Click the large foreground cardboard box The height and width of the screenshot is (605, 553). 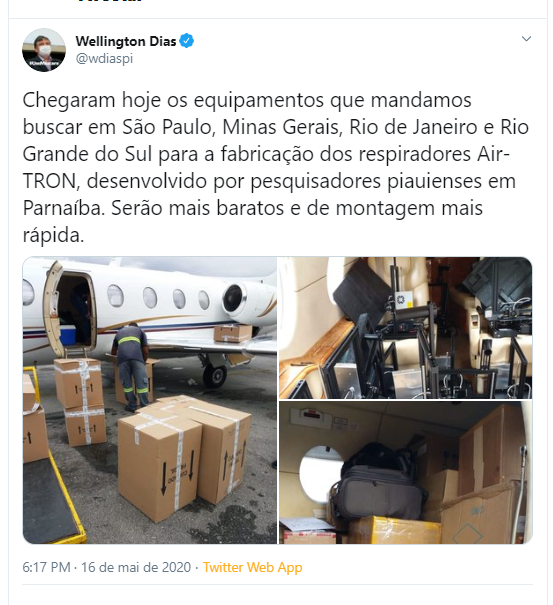pyautogui.click(x=160, y=466)
